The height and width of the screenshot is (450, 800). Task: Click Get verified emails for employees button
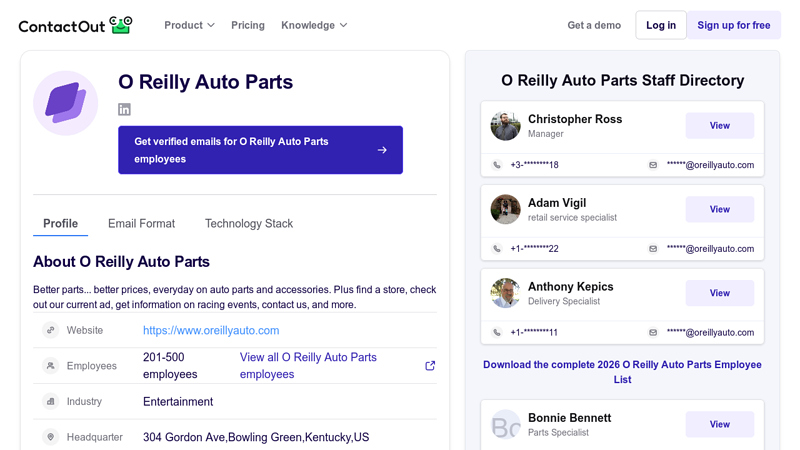tap(260, 150)
